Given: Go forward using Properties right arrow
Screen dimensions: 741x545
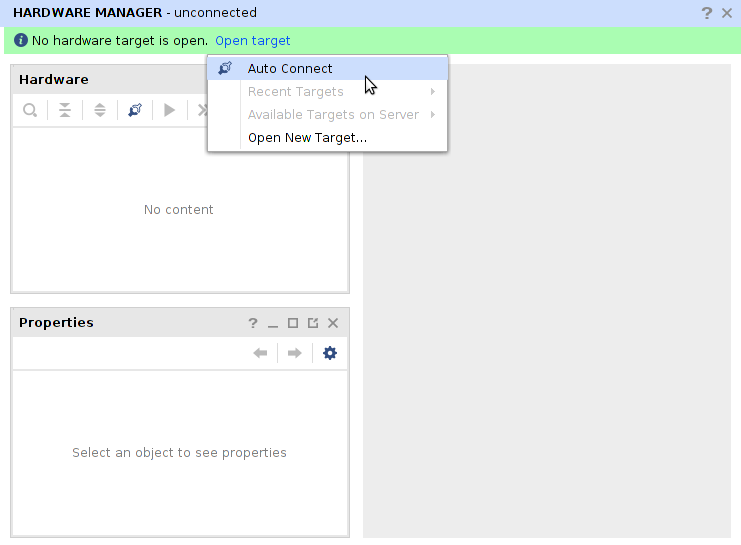Looking at the screenshot, I should tap(295, 353).
